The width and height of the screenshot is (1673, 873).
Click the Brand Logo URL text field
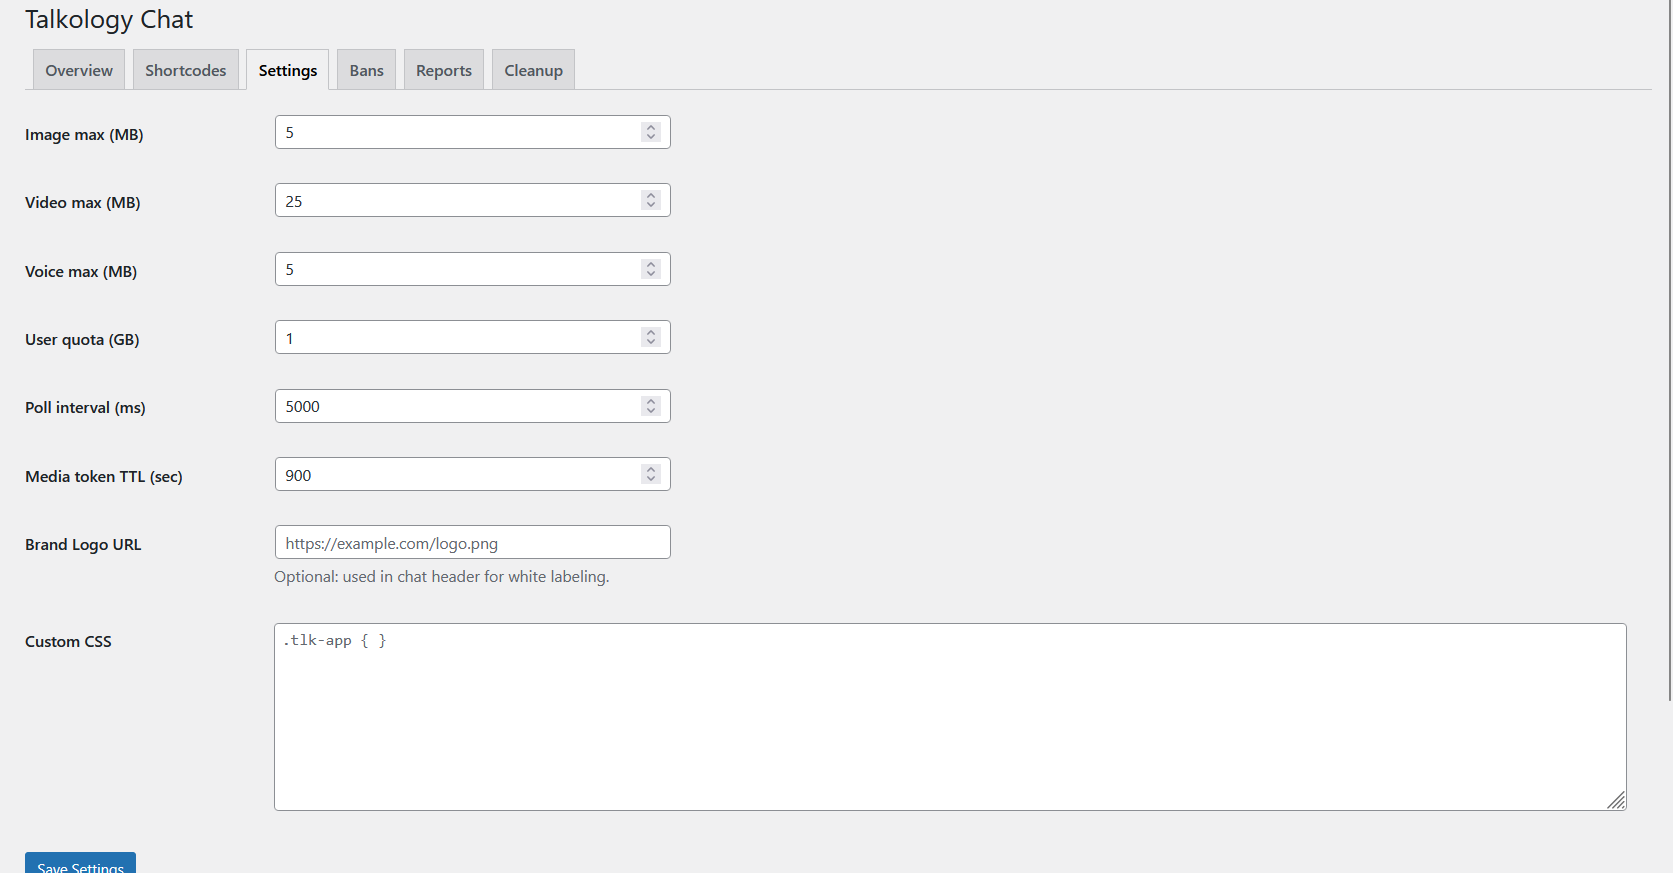pos(472,543)
